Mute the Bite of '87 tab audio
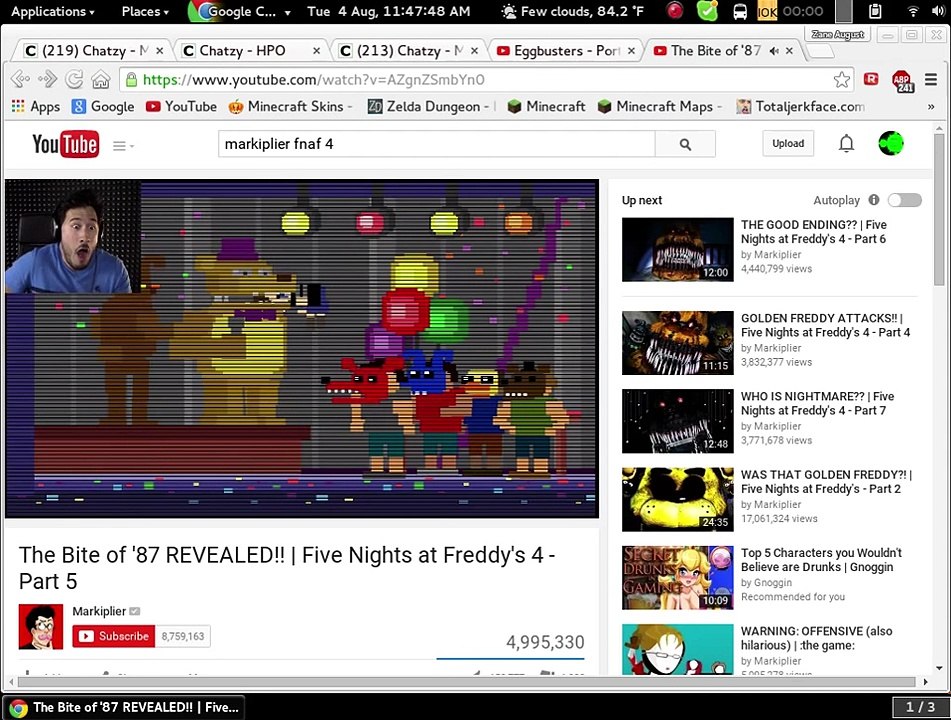 click(x=774, y=51)
